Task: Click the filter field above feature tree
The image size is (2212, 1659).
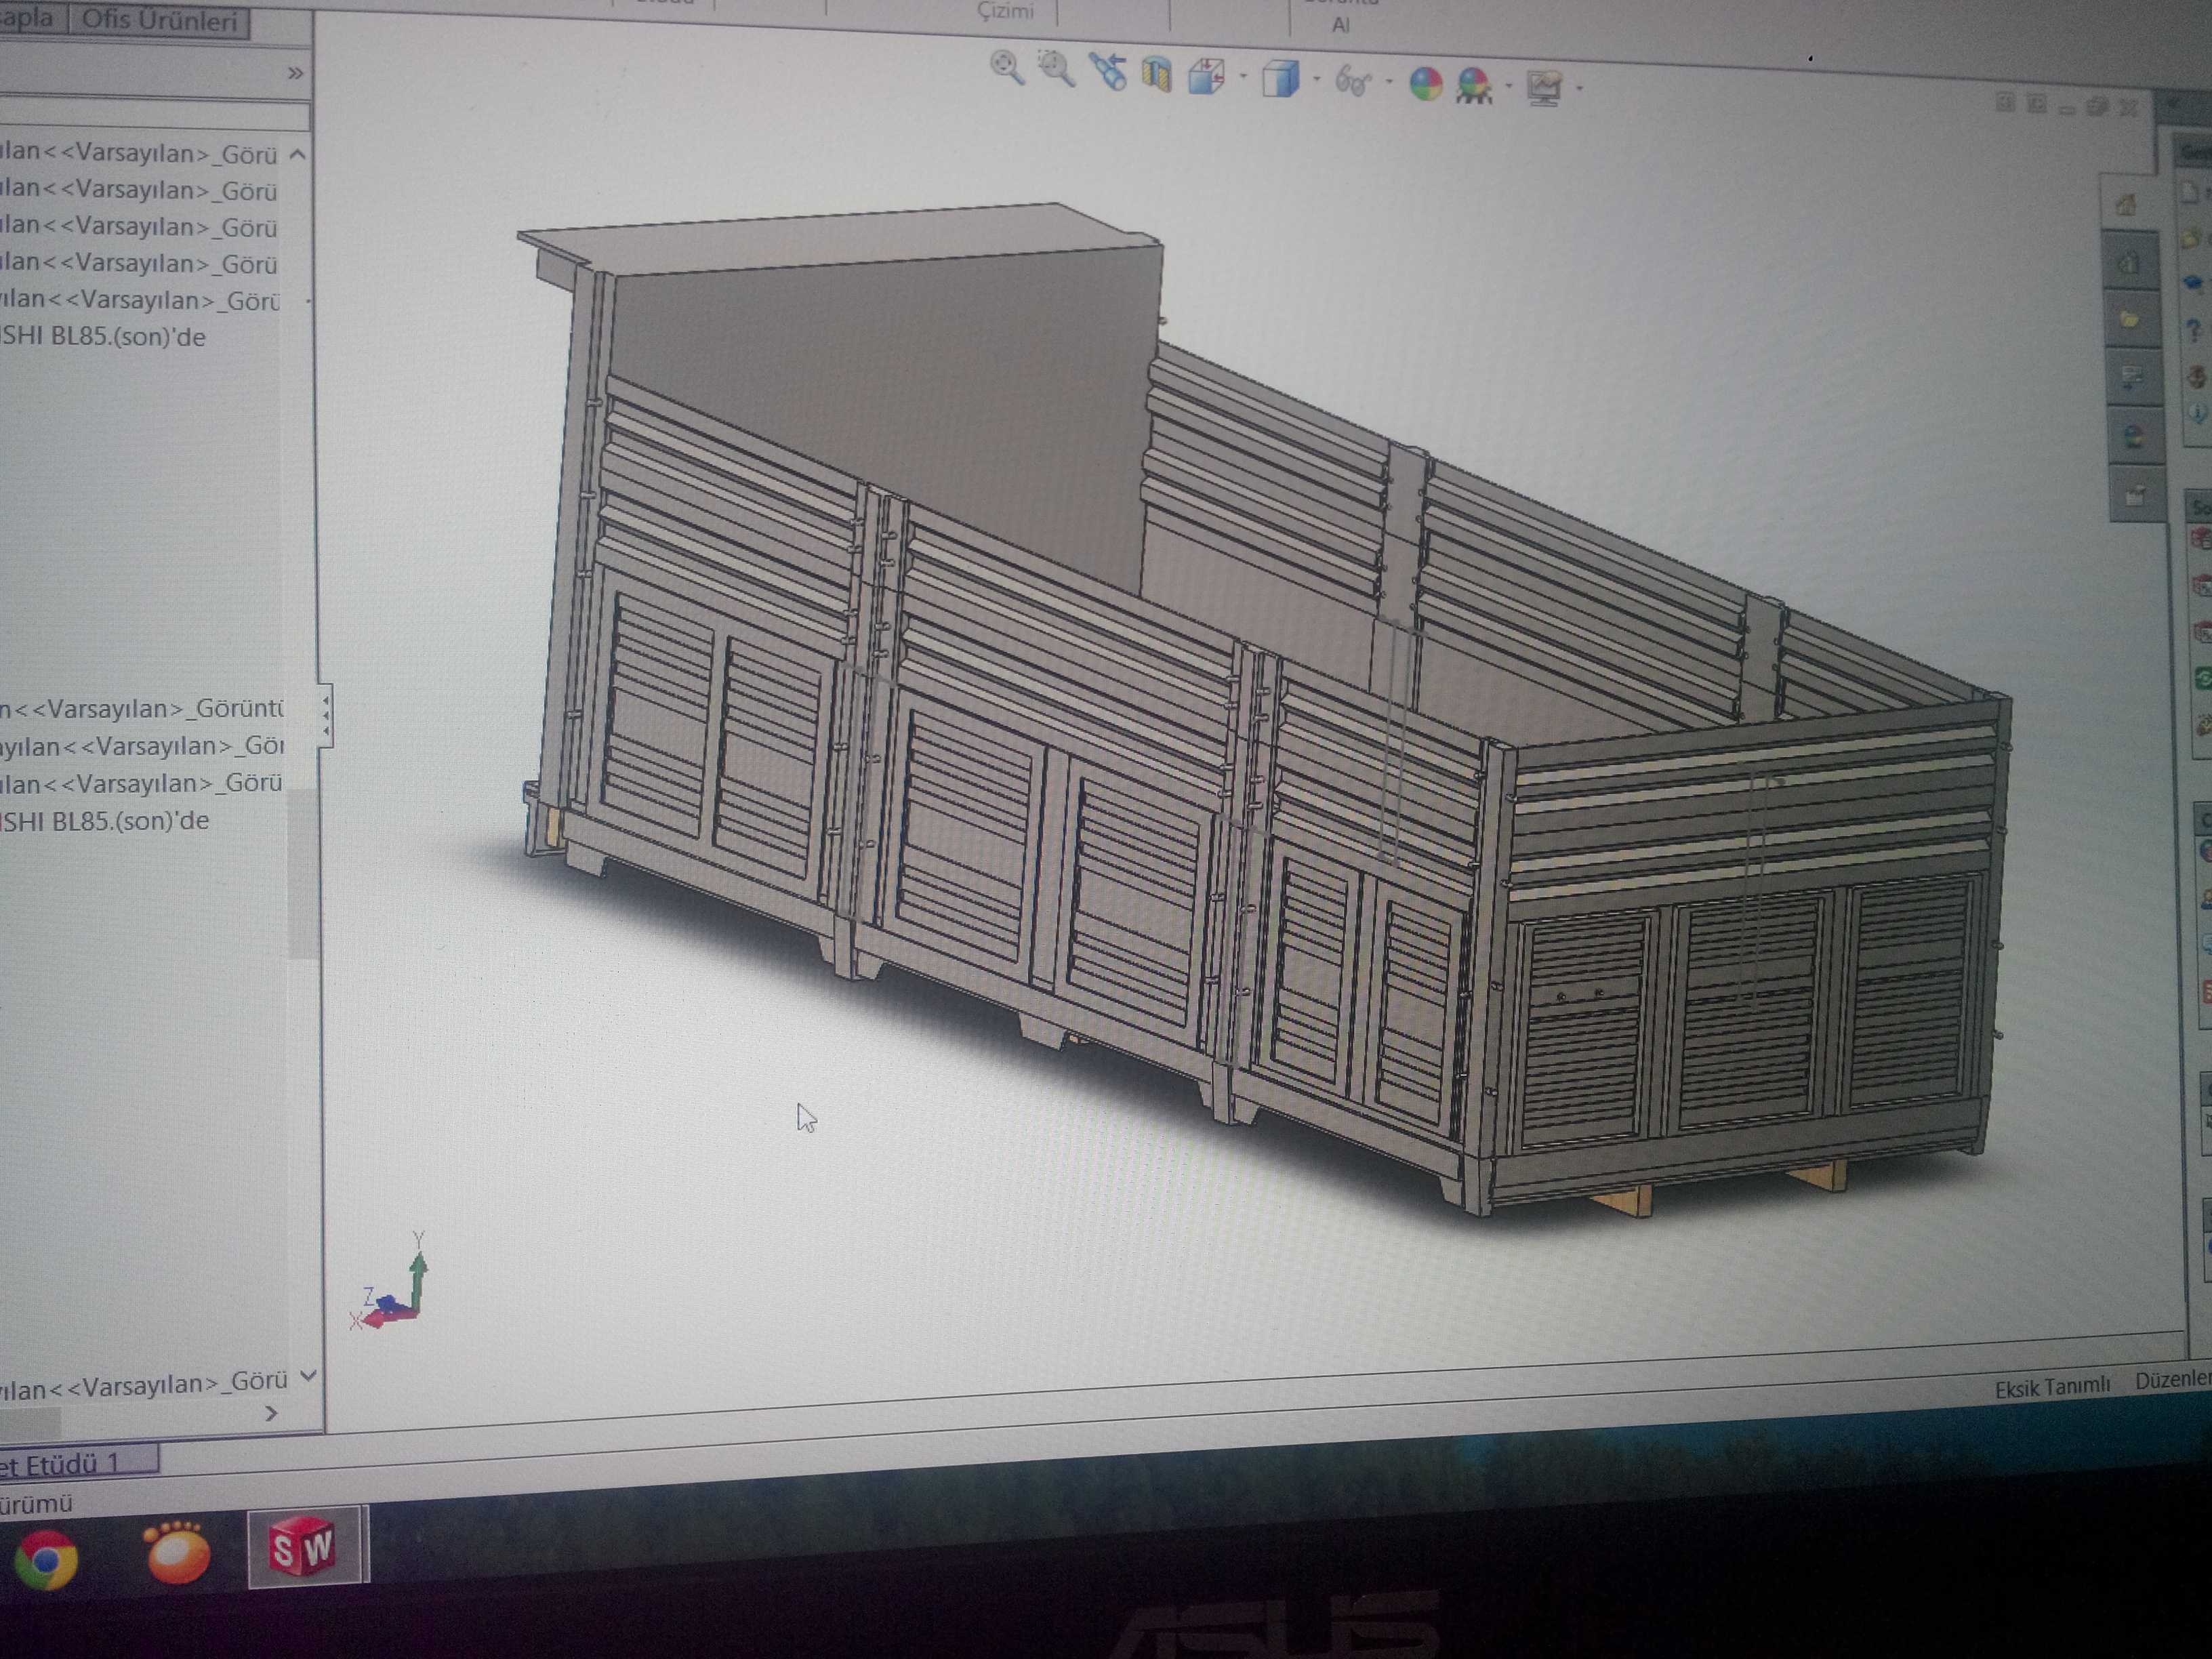Action: (x=155, y=115)
